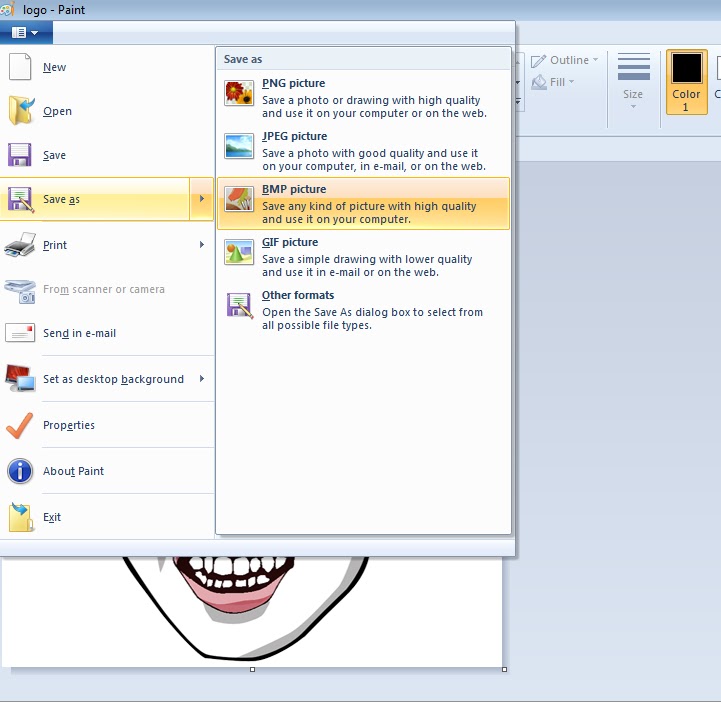Expand the Save as submenu arrow

202,199
